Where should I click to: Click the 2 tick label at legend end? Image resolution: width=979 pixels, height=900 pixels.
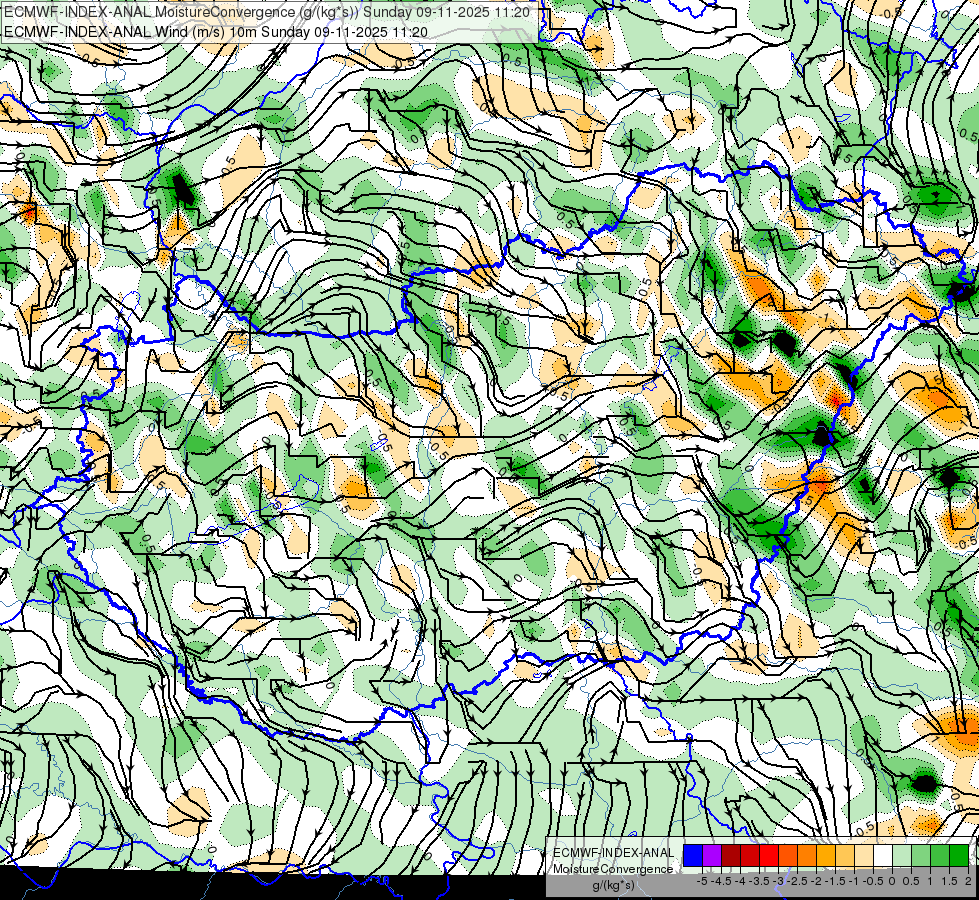pyautogui.click(x=968, y=881)
